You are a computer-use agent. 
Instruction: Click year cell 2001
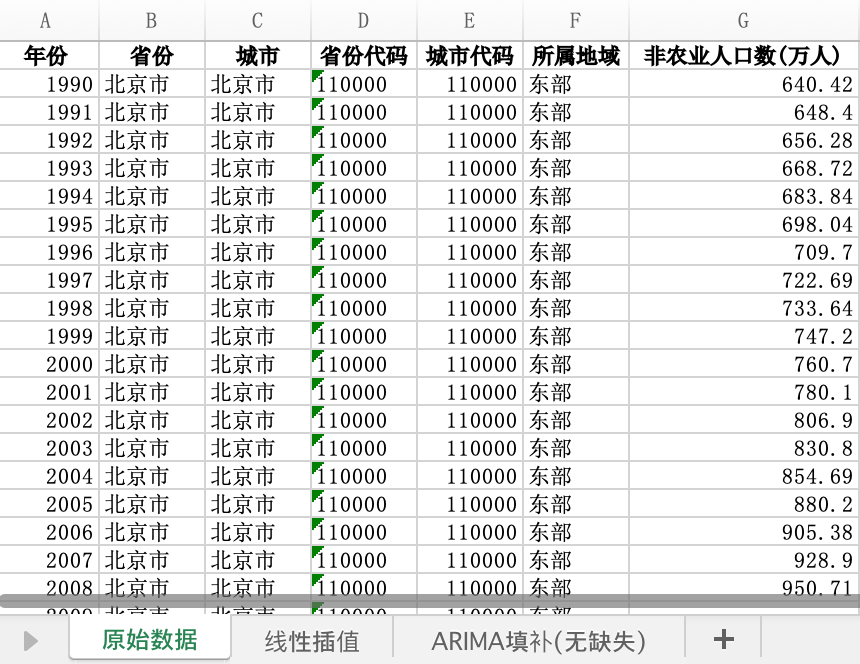[x=49, y=391]
